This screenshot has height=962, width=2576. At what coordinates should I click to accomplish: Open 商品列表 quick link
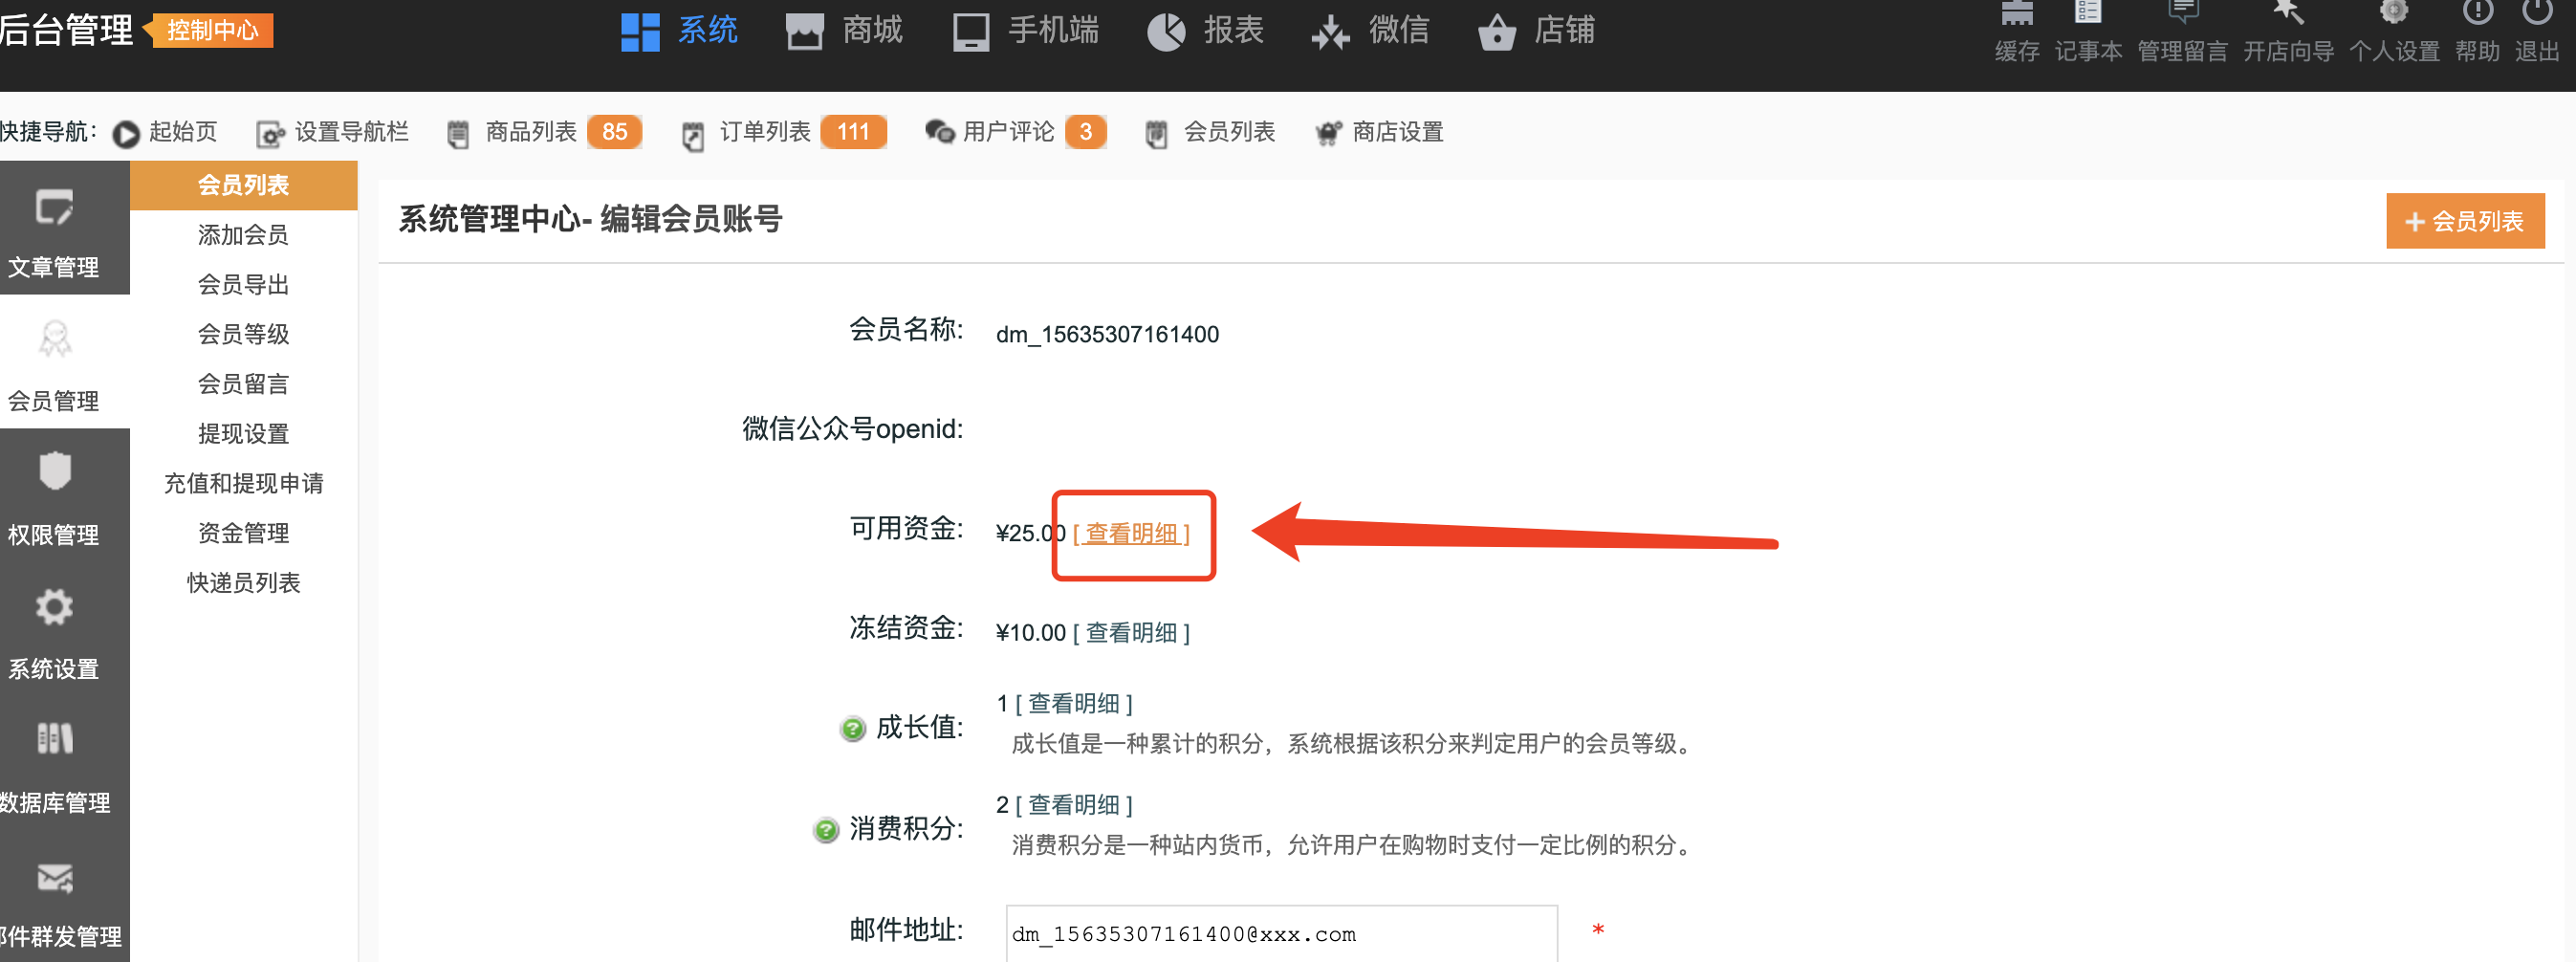click(531, 132)
